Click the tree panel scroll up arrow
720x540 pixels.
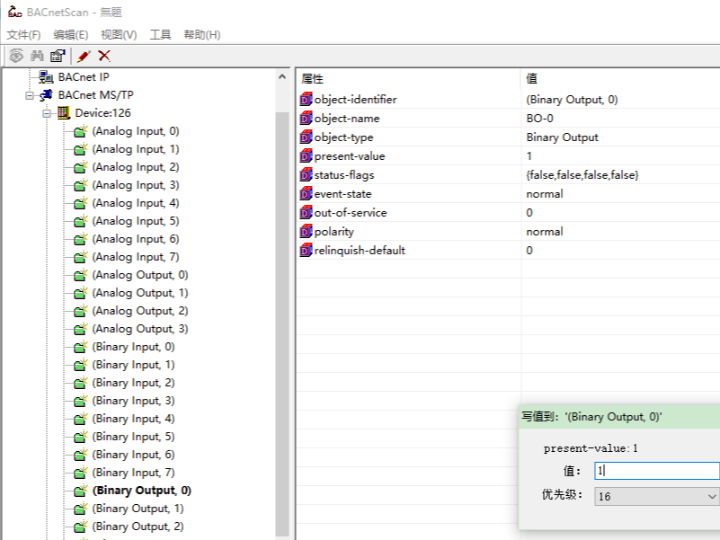[282, 77]
